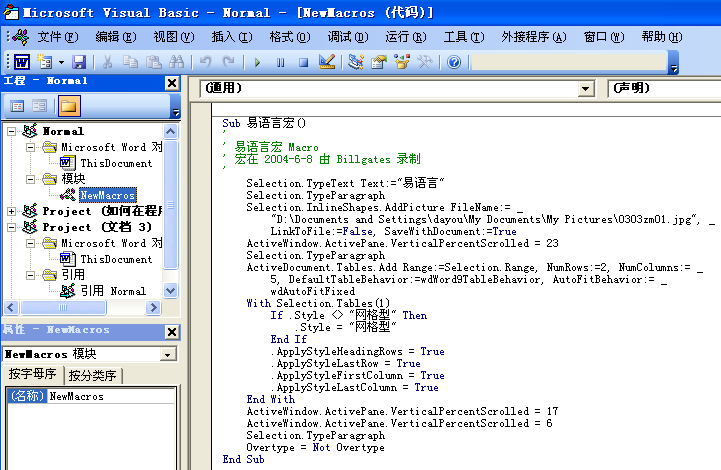Click the Copy toolbar icon
Image resolution: width=721 pixels, height=470 pixels.
[x=131, y=62]
